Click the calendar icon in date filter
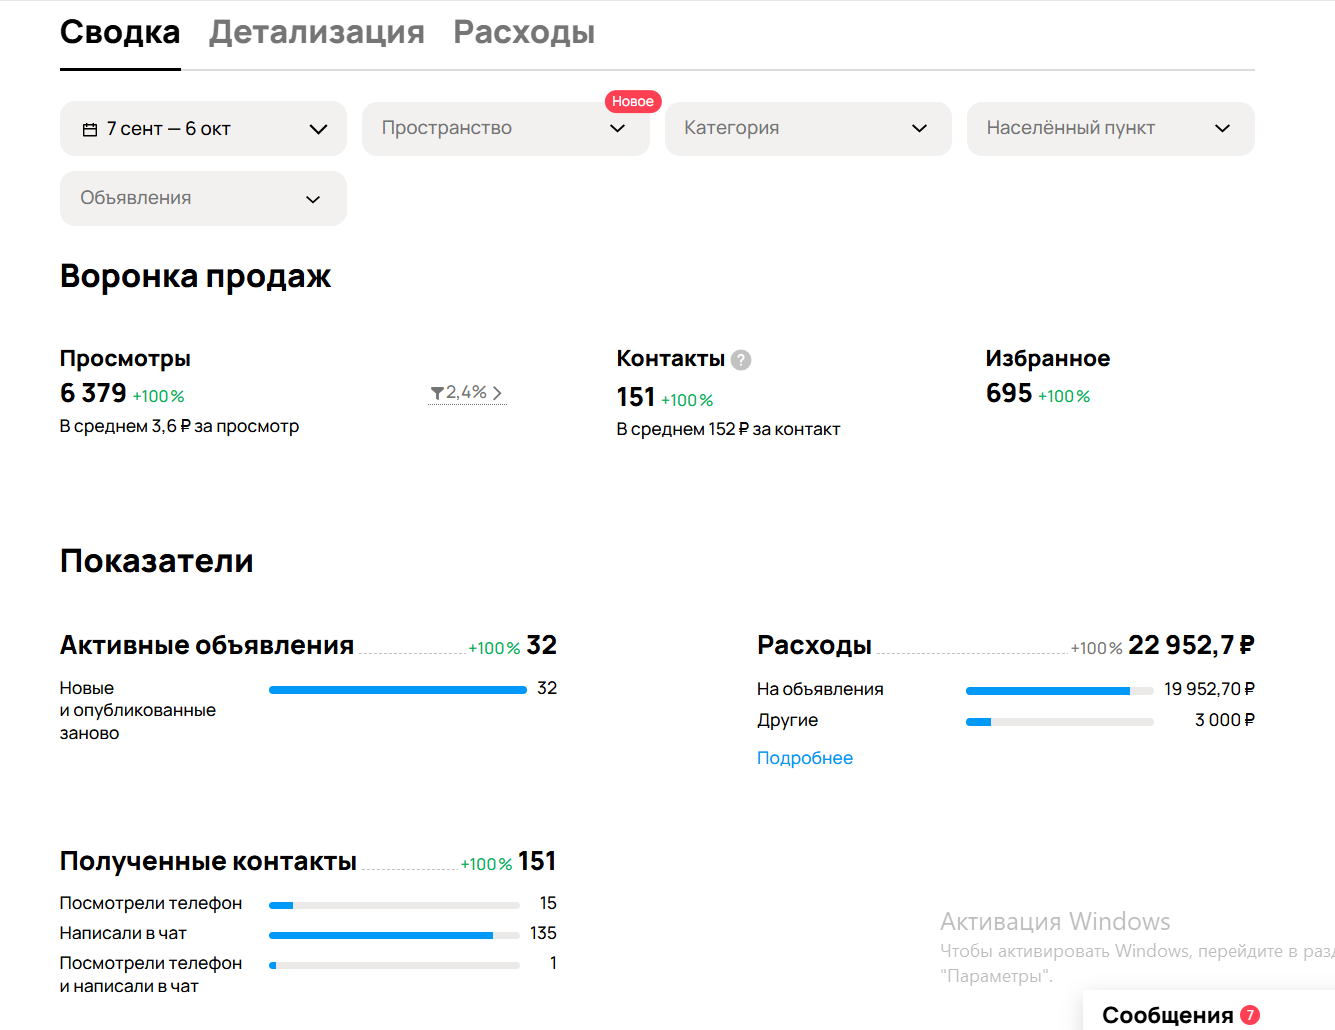This screenshot has height=1030, width=1335. click(x=90, y=129)
